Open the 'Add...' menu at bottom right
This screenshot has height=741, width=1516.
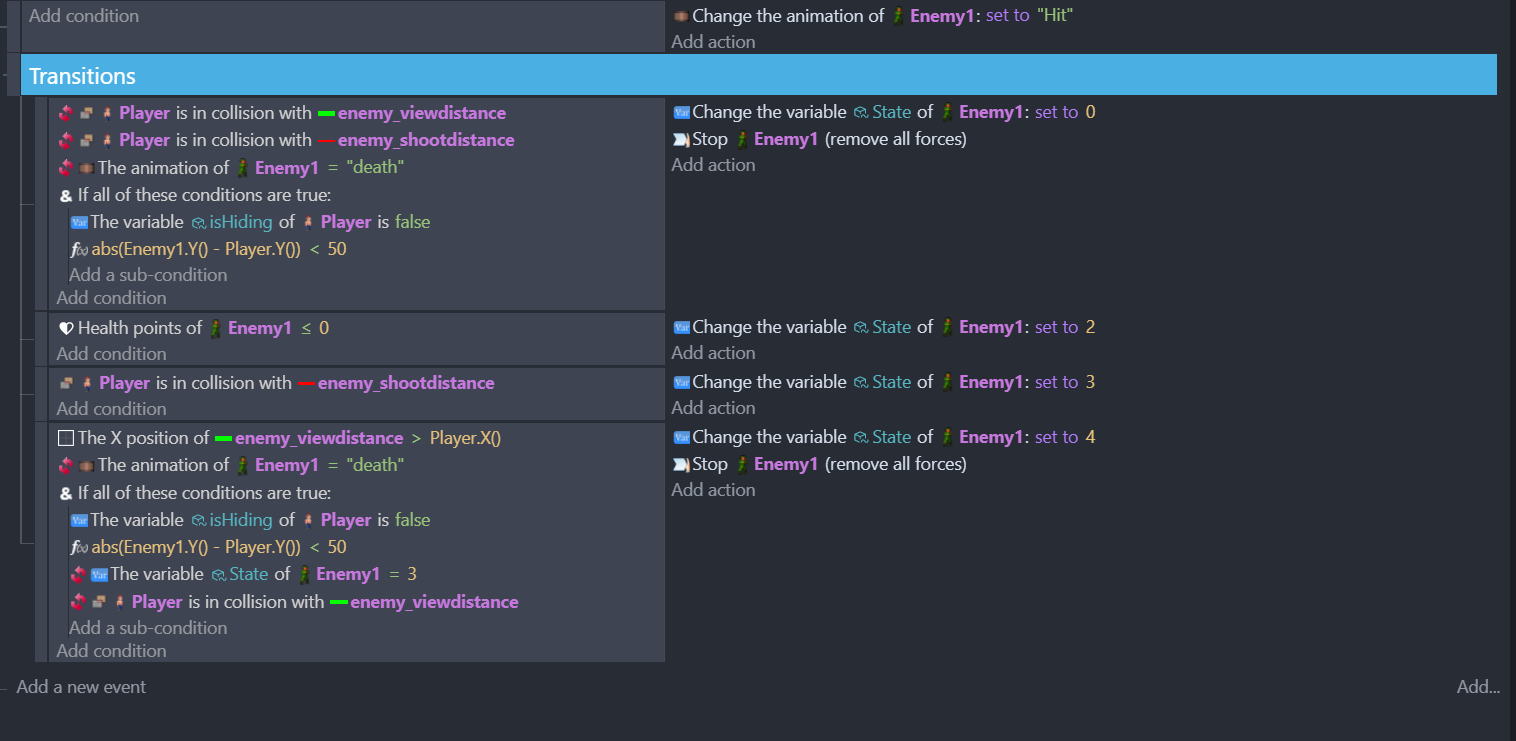pos(1477,687)
